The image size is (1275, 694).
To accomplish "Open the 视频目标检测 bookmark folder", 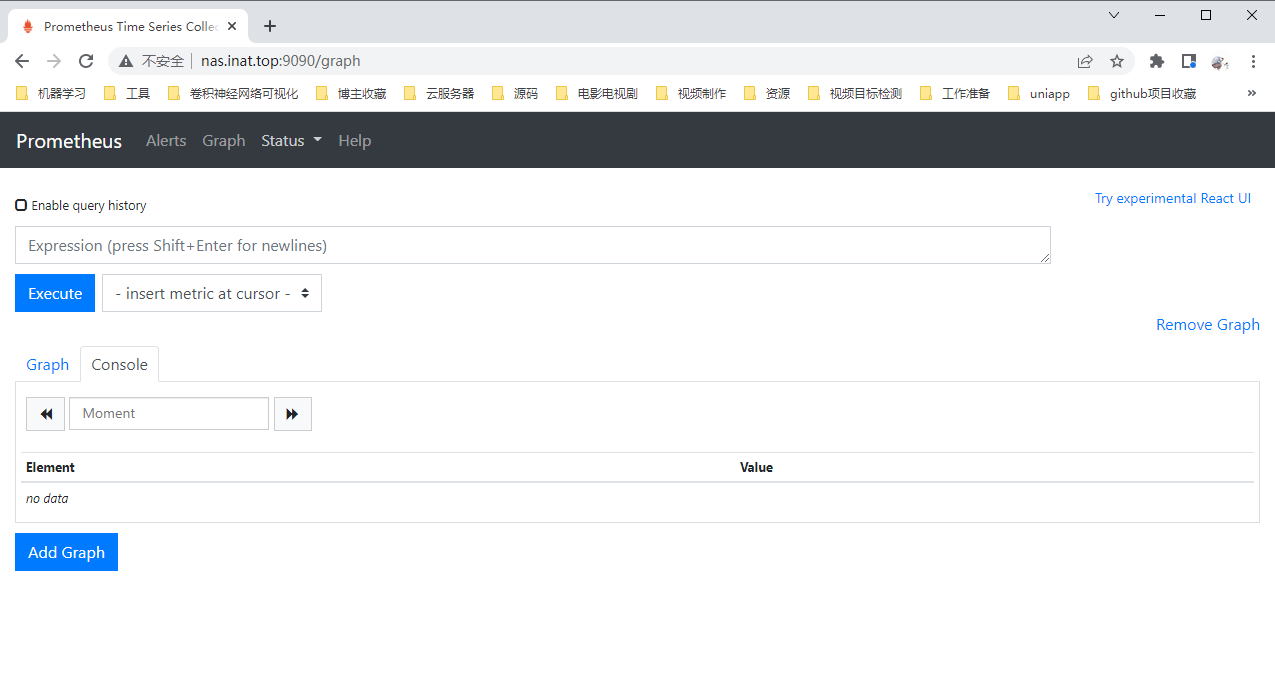I will tap(855, 93).
